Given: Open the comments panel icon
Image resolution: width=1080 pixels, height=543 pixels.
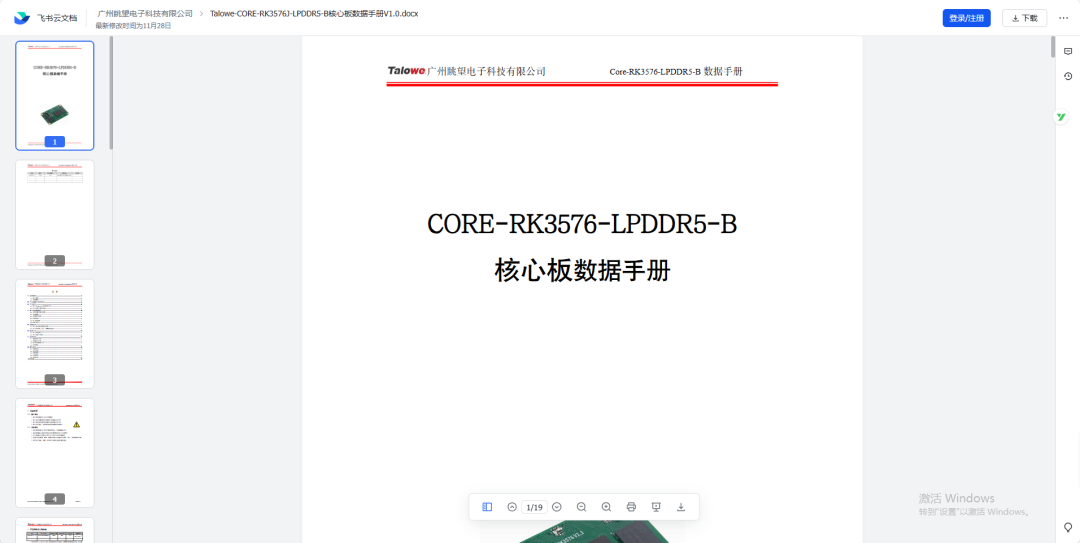Looking at the screenshot, I should (1068, 52).
